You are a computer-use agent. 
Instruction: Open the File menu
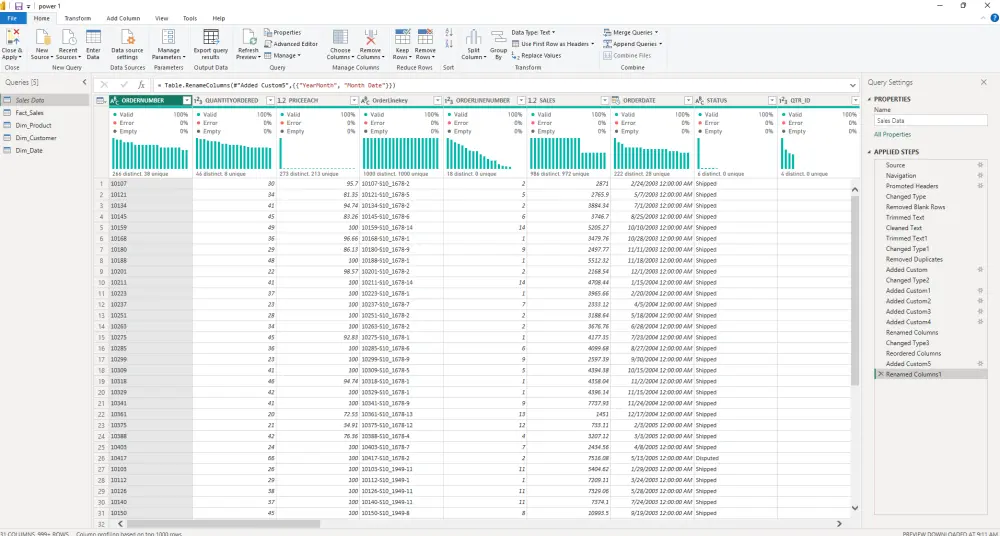pyautogui.click(x=12, y=19)
